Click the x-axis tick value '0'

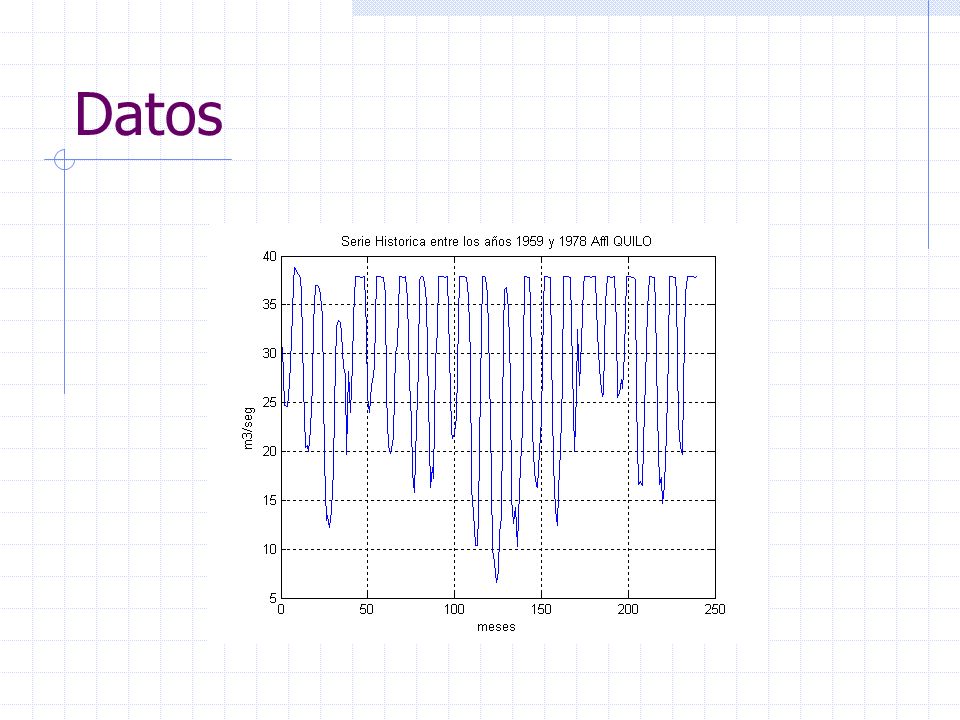tap(281, 610)
